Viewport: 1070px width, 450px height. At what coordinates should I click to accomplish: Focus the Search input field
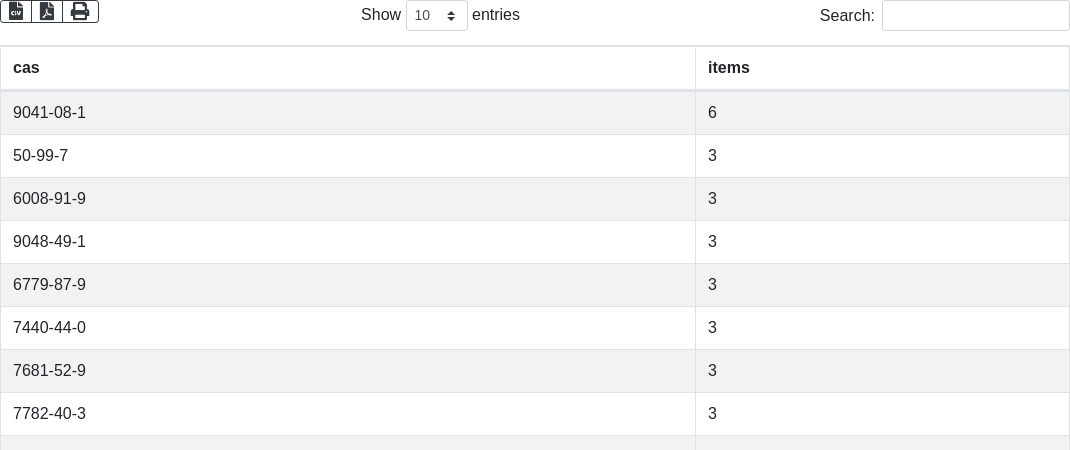(x=976, y=15)
